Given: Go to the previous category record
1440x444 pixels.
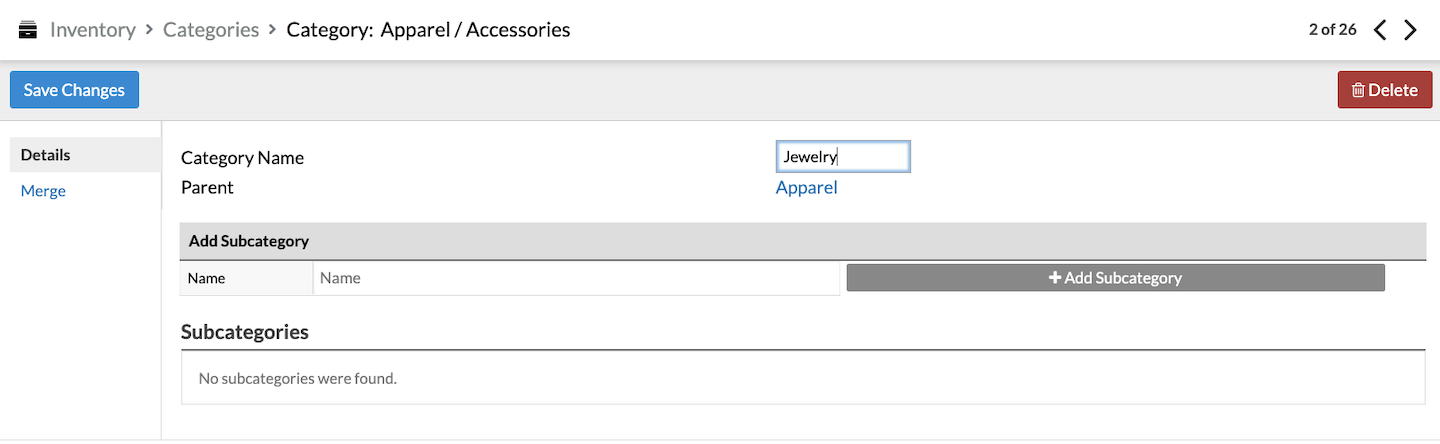Looking at the screenshot, I should point(1380,30).
